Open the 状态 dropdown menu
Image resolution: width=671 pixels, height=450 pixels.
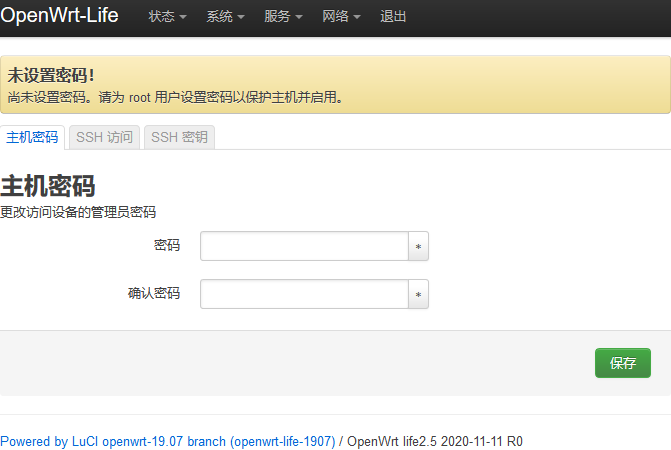point(167,17)
